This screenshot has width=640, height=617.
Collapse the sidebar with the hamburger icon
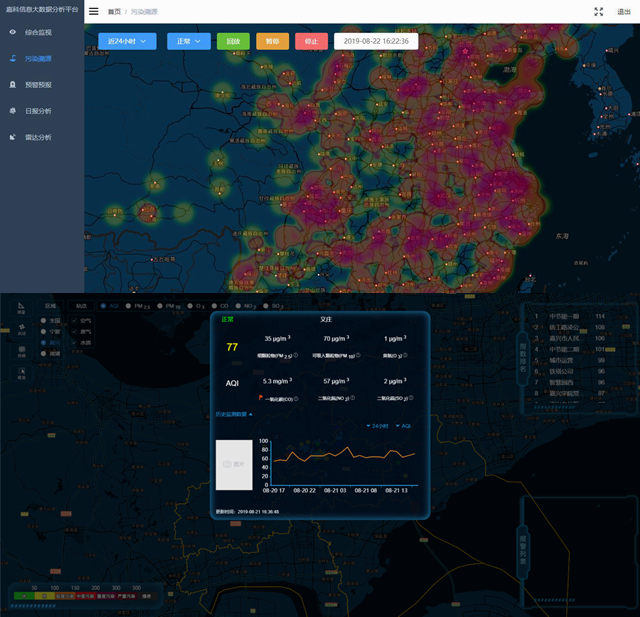93,11
